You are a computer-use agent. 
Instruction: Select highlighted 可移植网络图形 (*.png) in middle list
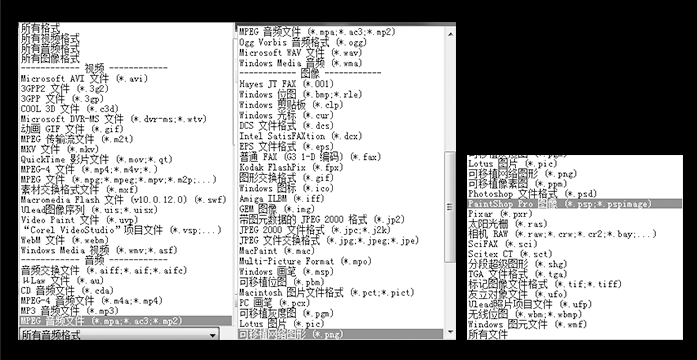click(x=341, y=334)
